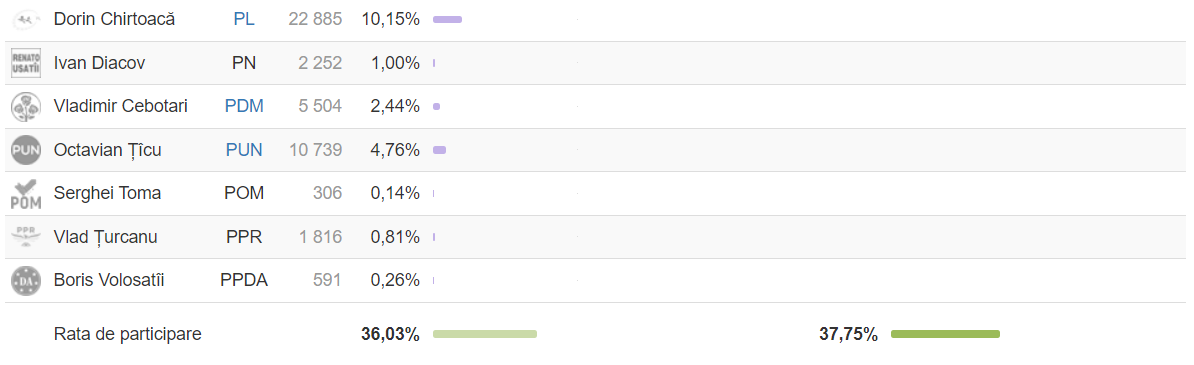Viewport: 1194px width, 365px height.
Task: Click the light green 36,03% turnout bar
Action: pyautogui.click(x=484, y=334)
